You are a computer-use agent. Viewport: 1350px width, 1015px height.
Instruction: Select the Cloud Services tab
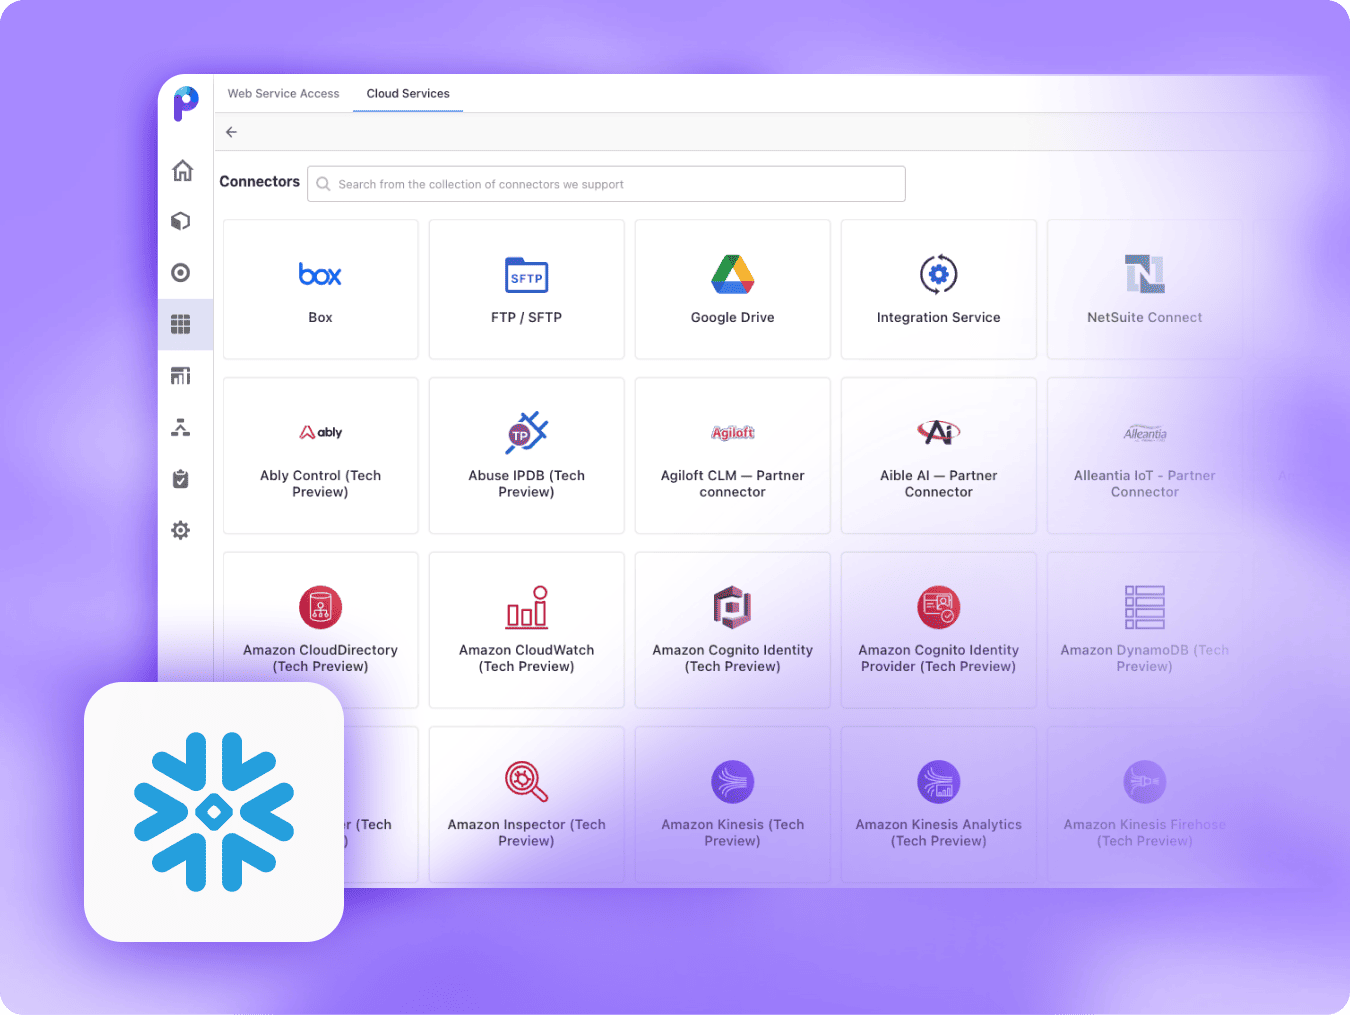tap(408, 93)
